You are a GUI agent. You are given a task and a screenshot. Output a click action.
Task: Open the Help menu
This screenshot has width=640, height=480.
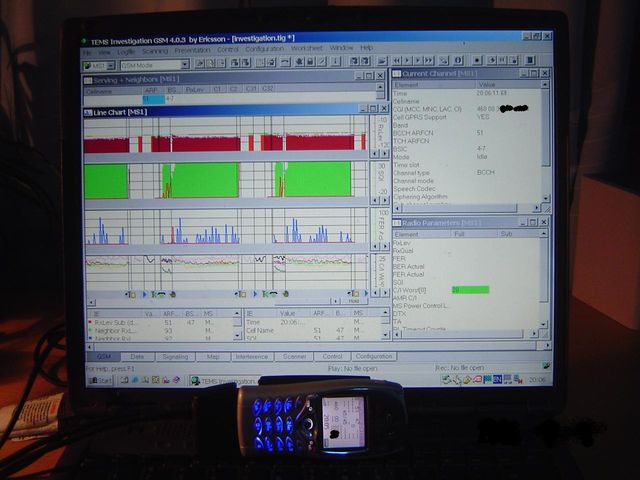pyautogui.click(x=367, y=47)
